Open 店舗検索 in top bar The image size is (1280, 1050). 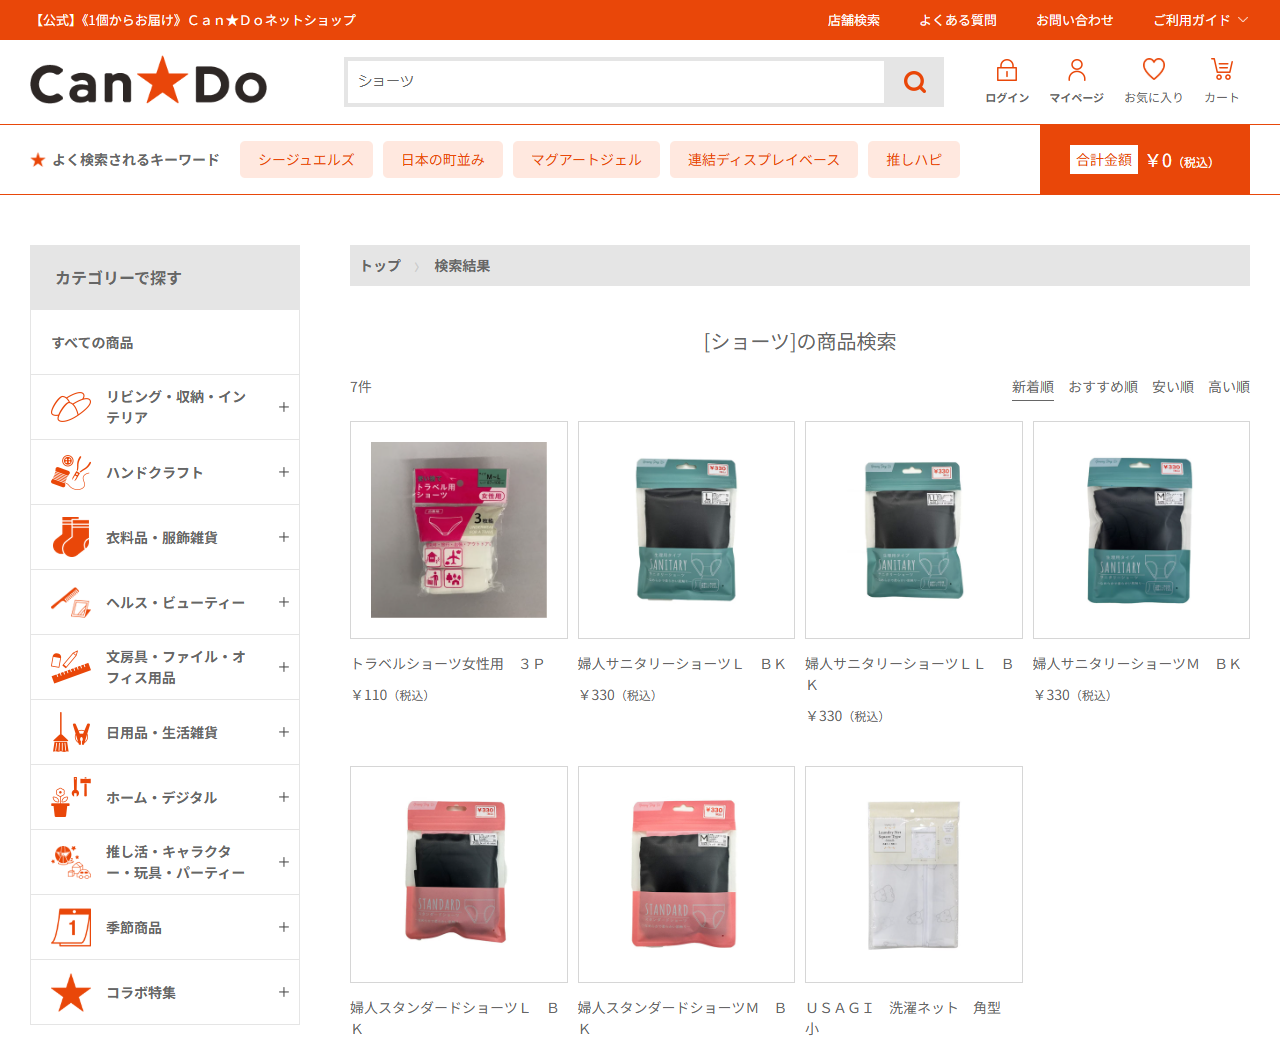pyautogui.click(x=854, y=20)
